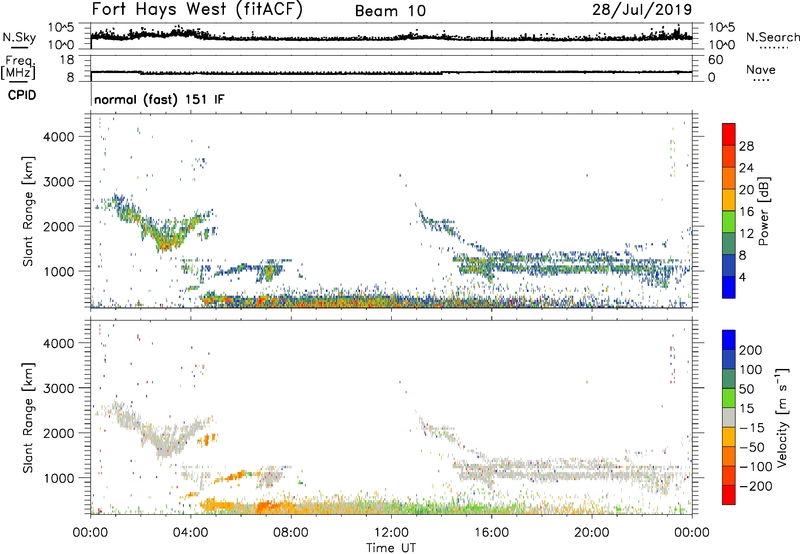Click the title 'Fort Hays West (fitACF)'
800x554 pixels.
pos(197,10)
